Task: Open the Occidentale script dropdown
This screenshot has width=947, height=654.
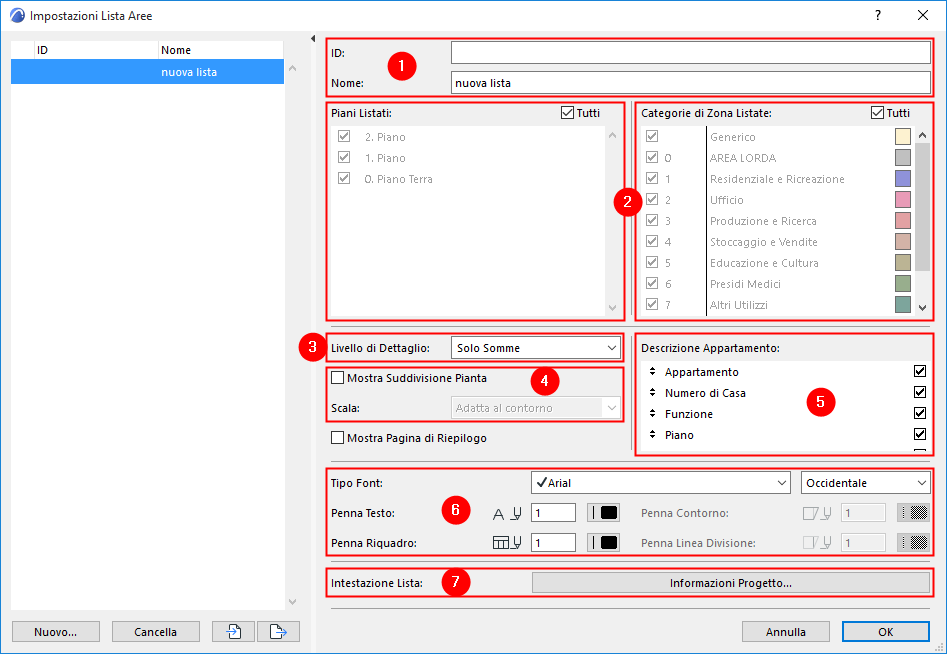Action: [x=865, y=483]
